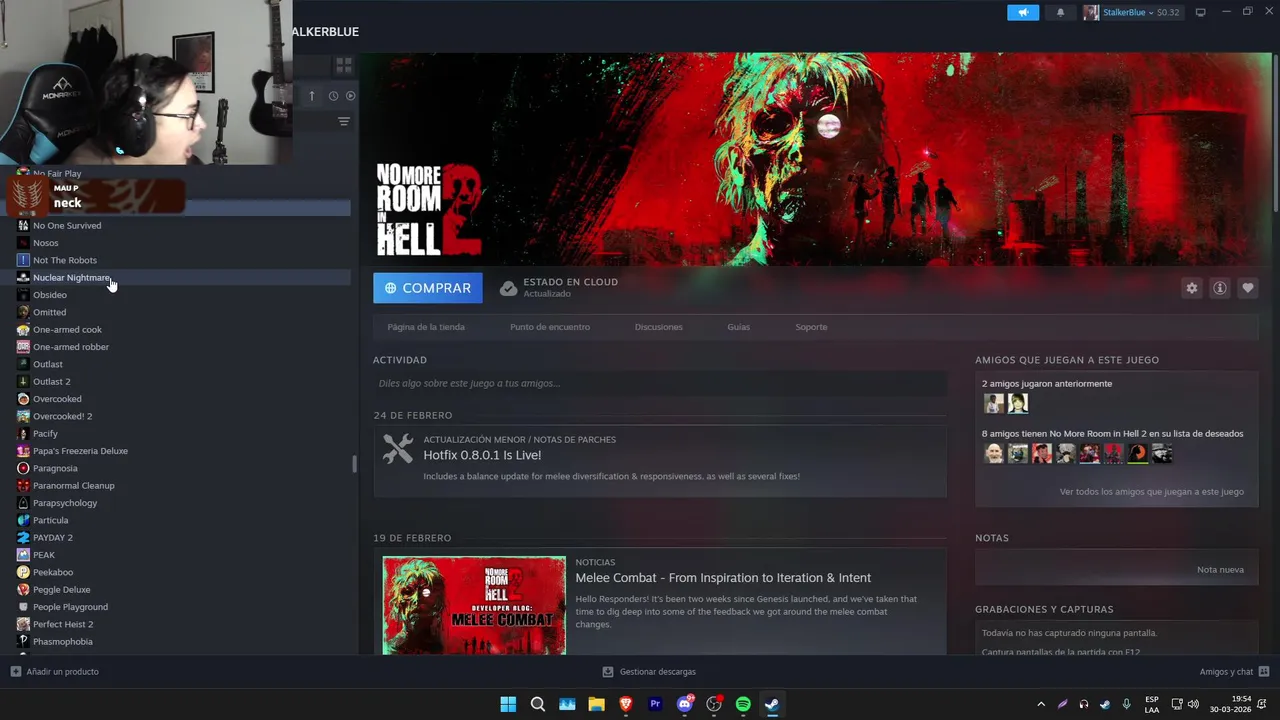
Task: Open the notifications bell
Action: tap(1060, 13)
